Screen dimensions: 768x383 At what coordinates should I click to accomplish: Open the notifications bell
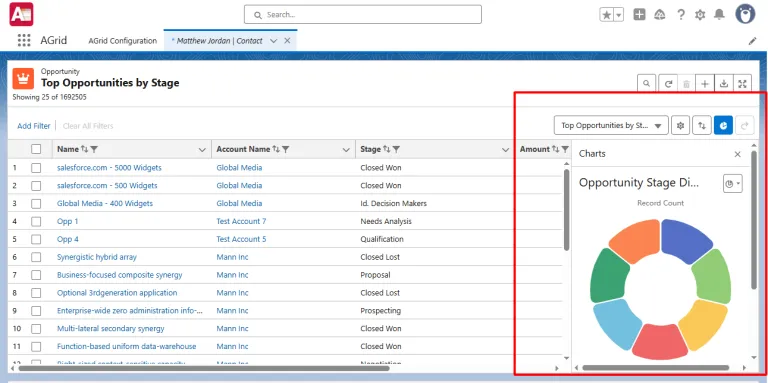point(719,15)
